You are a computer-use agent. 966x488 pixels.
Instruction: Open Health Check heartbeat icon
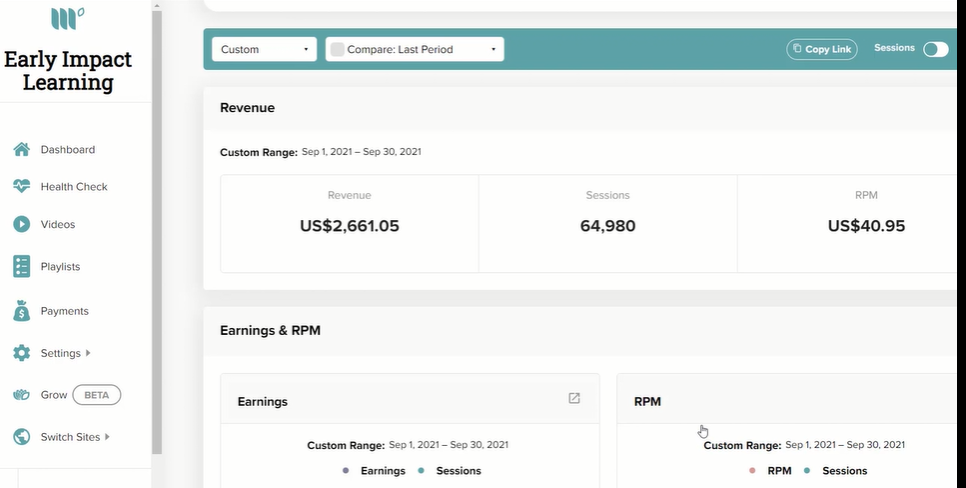pyautogui.click(x=22, y=186)
